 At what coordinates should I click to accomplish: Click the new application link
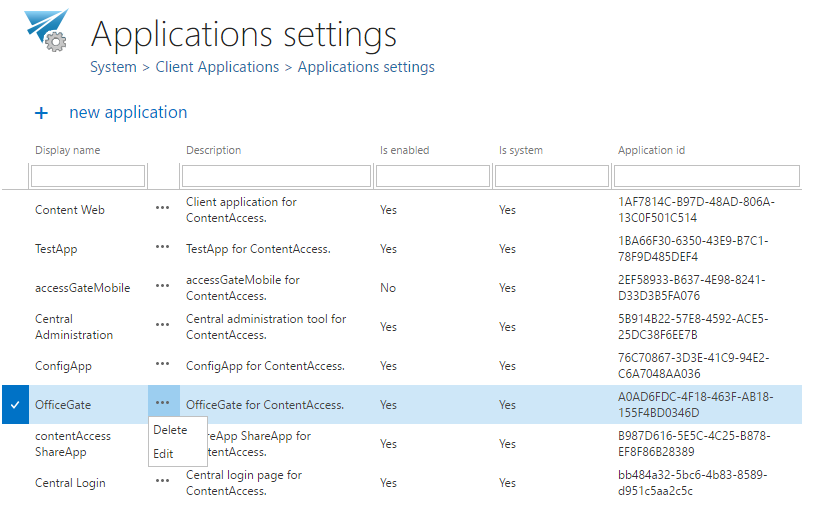(128, 113)
